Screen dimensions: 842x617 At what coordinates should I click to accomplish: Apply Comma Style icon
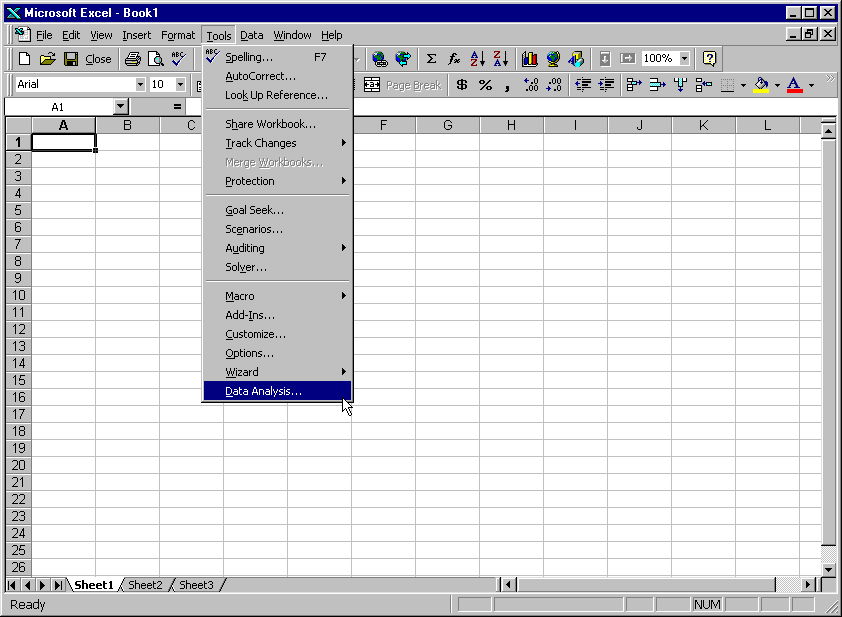pyautogui.click(x=507, y=85)
